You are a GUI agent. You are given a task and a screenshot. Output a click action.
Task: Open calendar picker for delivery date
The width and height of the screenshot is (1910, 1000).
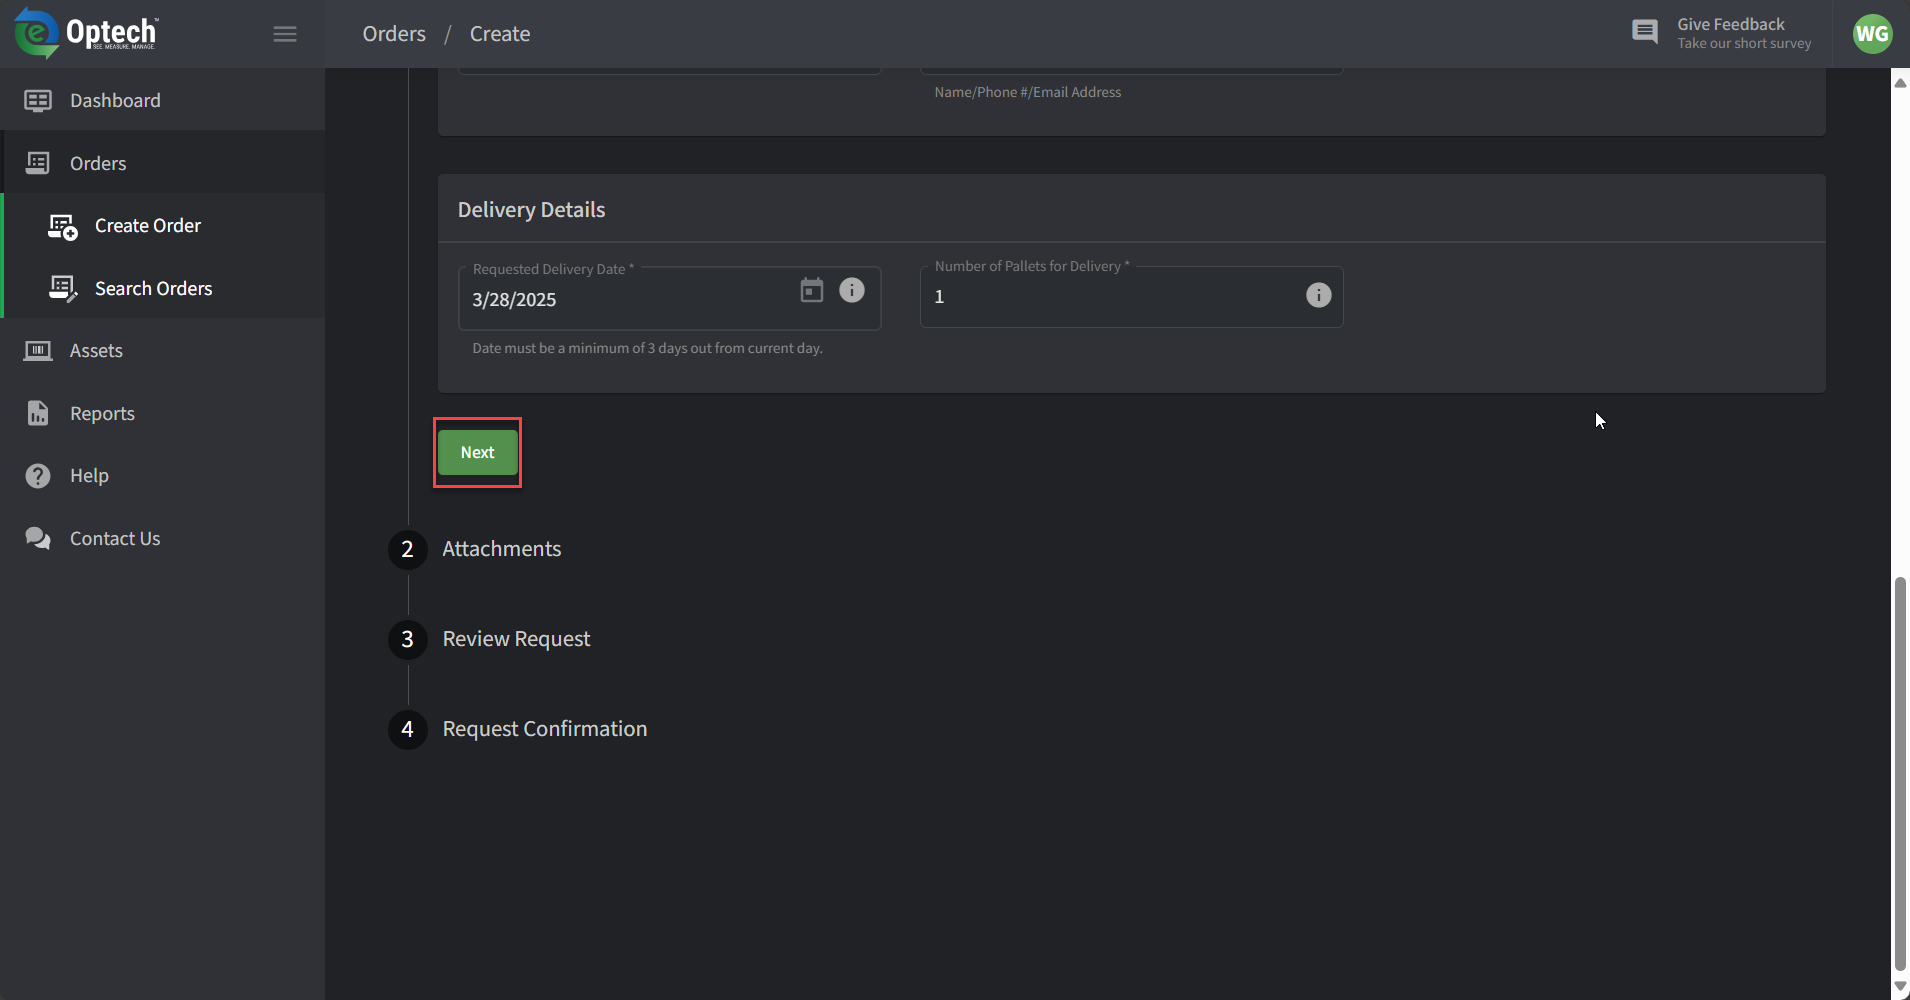coord(812,290)
